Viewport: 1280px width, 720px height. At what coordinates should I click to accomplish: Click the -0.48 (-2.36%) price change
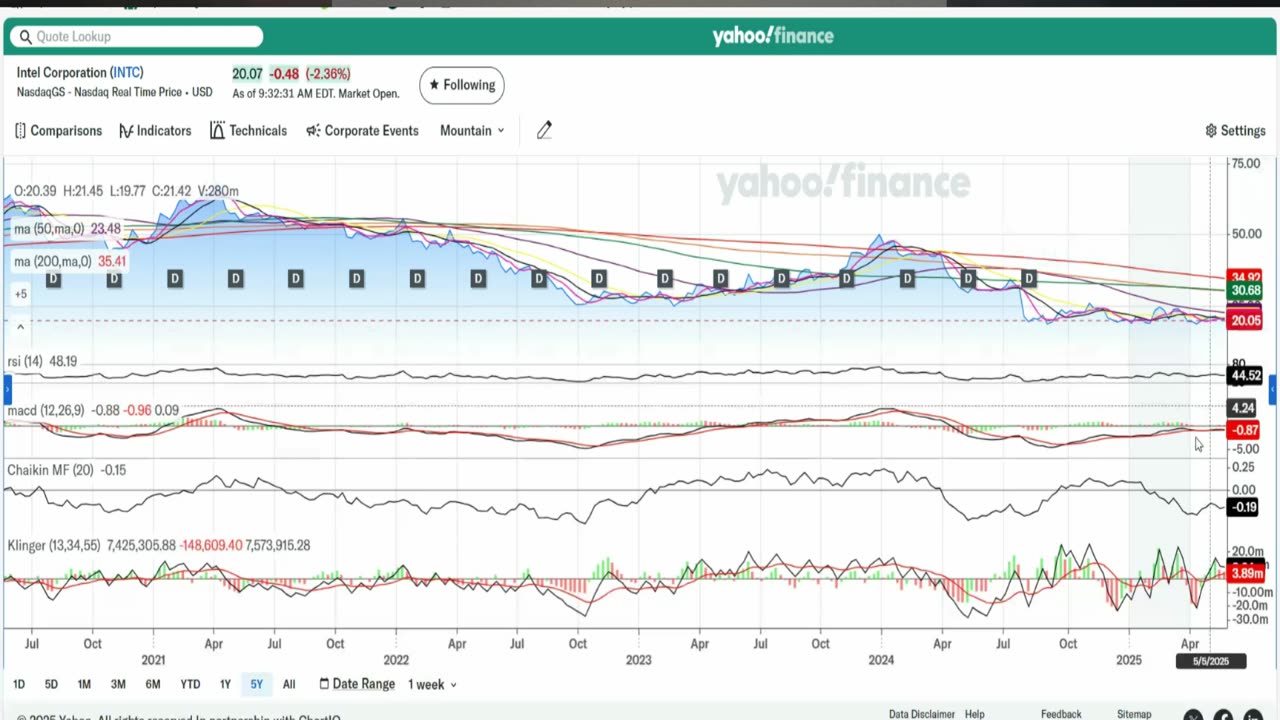[310, 74]
